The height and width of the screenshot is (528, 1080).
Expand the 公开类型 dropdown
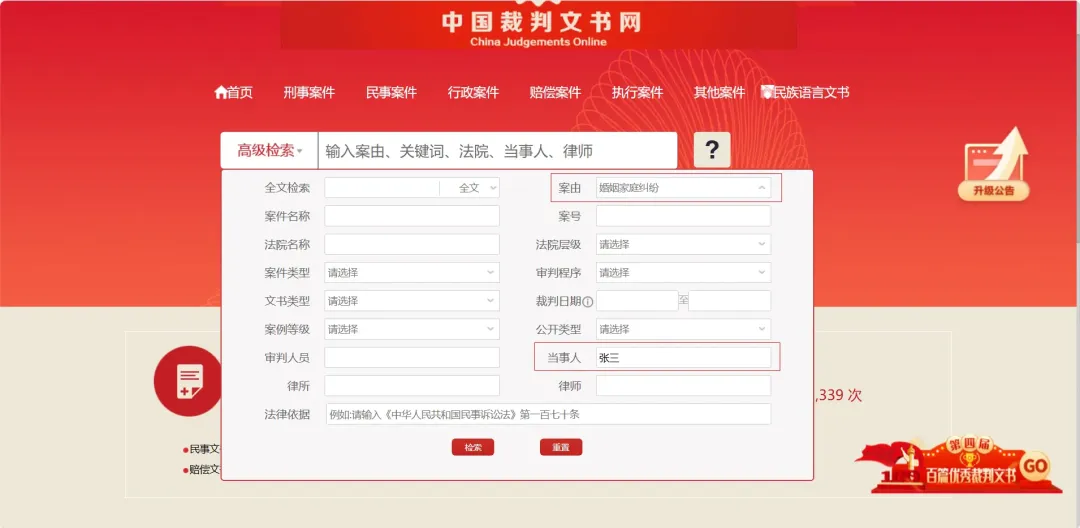683,329
